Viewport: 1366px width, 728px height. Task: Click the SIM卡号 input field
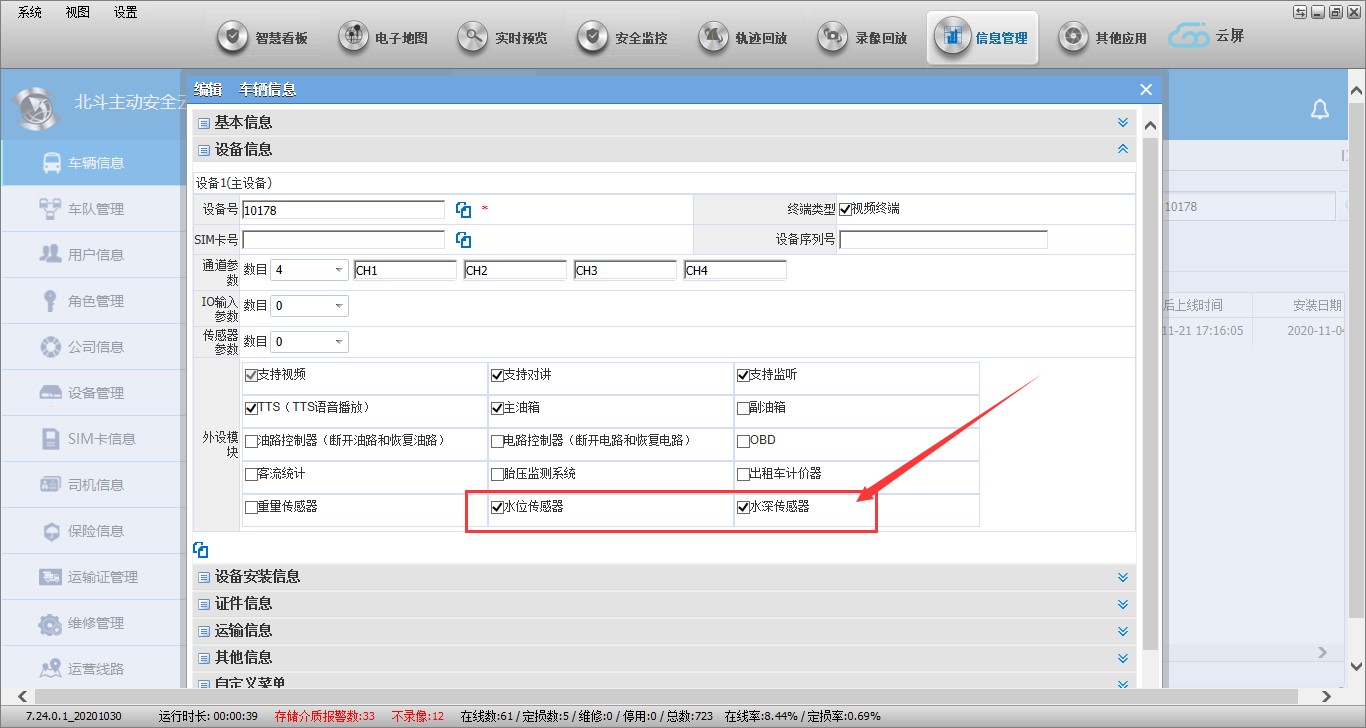(343, 240)
